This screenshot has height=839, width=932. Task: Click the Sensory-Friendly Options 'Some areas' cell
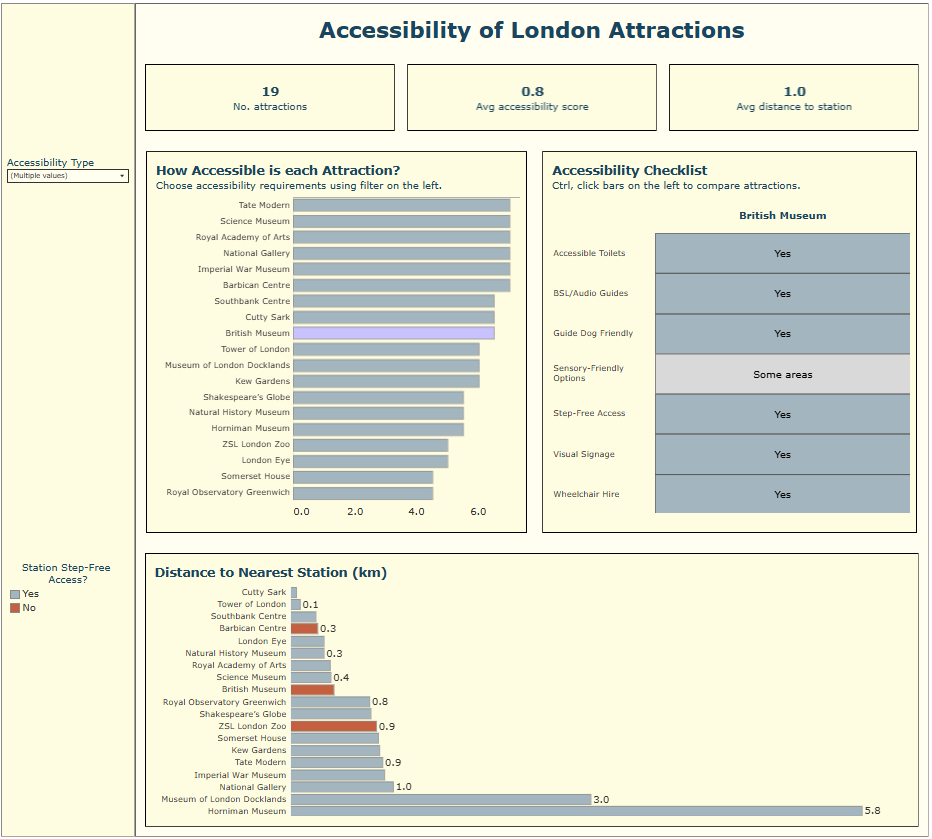pyautogui.click(x=782, y=375)
